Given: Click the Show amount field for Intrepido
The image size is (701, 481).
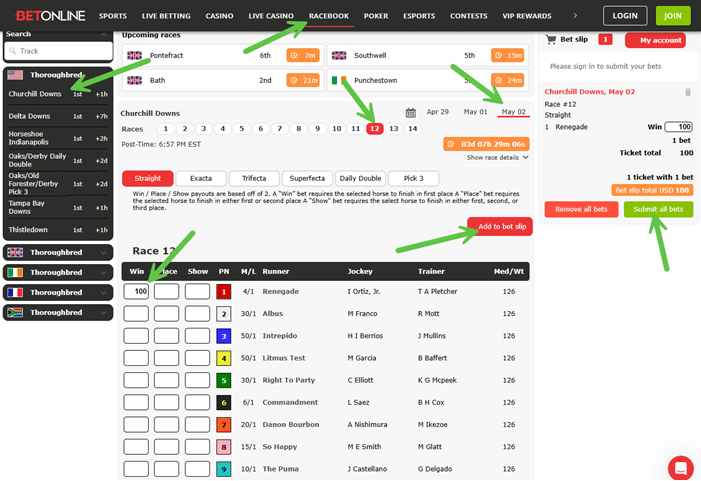Looking at the screenshot, I should click(197, 336).
